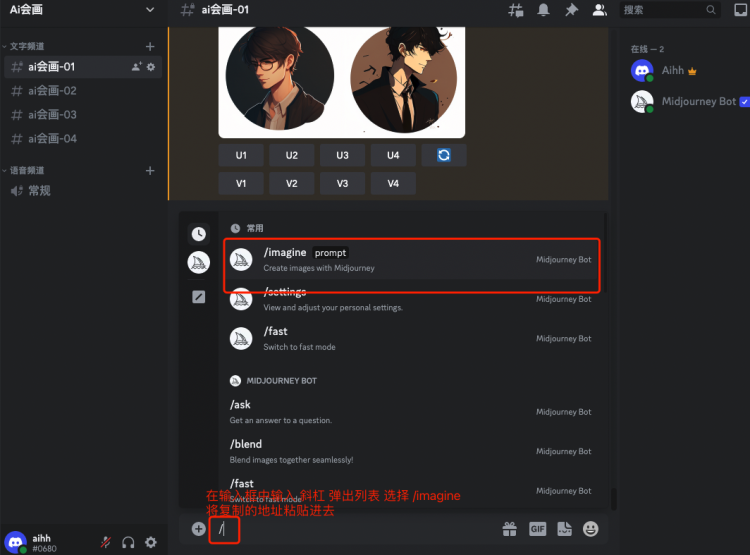
Task: Choose the /ask command
Action: point(411,412)
